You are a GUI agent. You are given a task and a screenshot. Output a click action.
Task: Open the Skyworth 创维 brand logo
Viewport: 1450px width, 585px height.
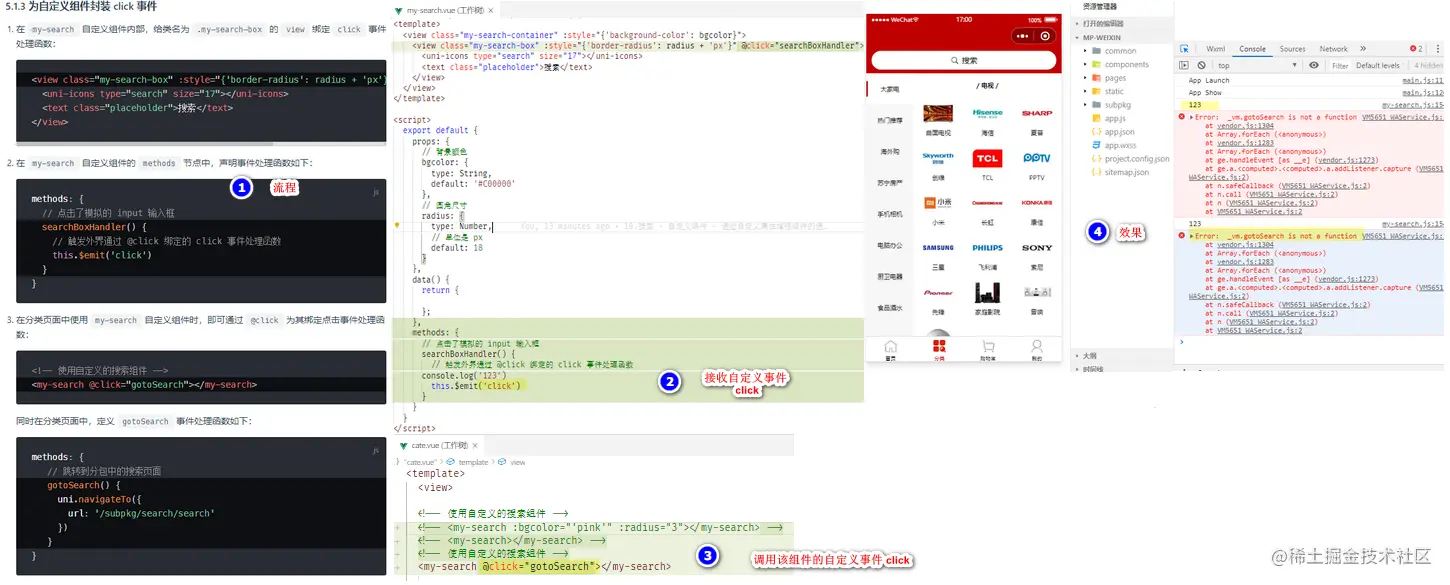point(938,158)
